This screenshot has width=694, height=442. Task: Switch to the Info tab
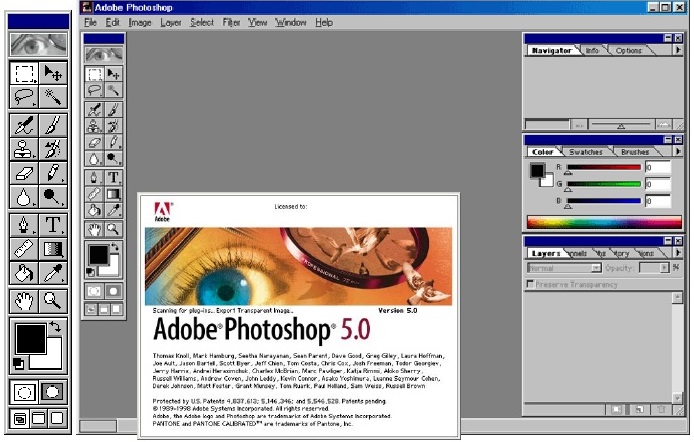[x=592, y=50]
